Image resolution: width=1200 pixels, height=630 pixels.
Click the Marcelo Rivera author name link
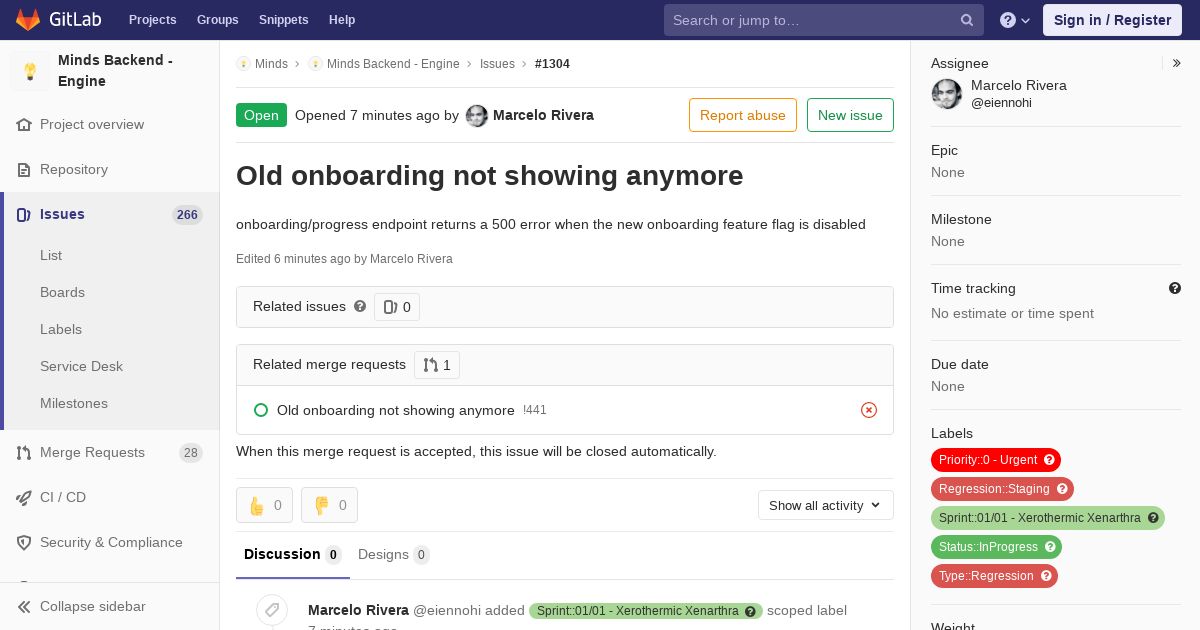pyautogui.click(x=543, y=115)
